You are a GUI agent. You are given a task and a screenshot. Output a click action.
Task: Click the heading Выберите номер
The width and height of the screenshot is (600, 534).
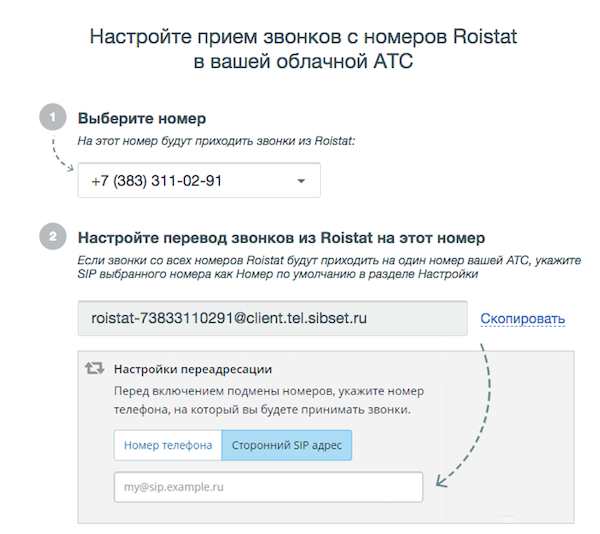click(x=142, y=118)
